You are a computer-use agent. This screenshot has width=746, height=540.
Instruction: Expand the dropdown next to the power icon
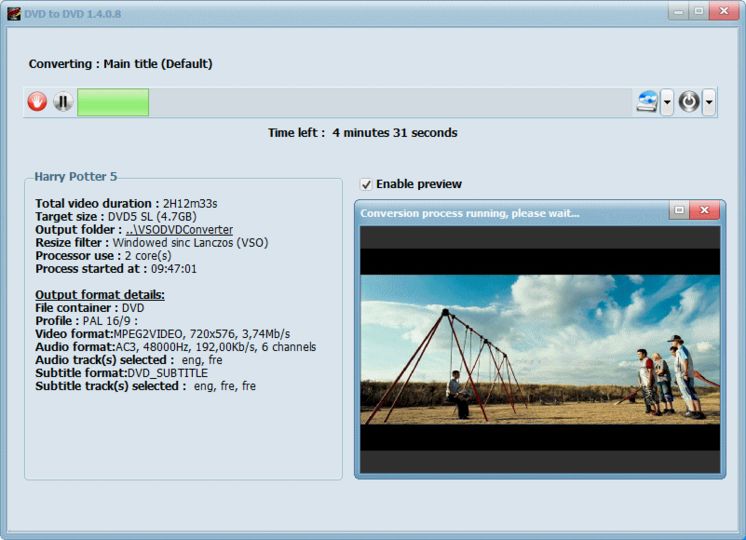709,102
